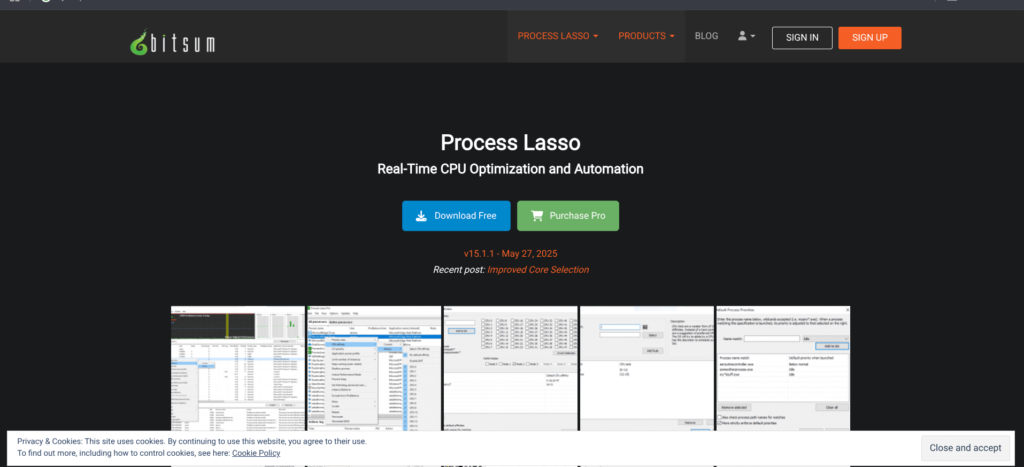Open the Bitsum logo homepage link
The width and height of the screenshot is (1024, 467).
(x=172, y=42)
